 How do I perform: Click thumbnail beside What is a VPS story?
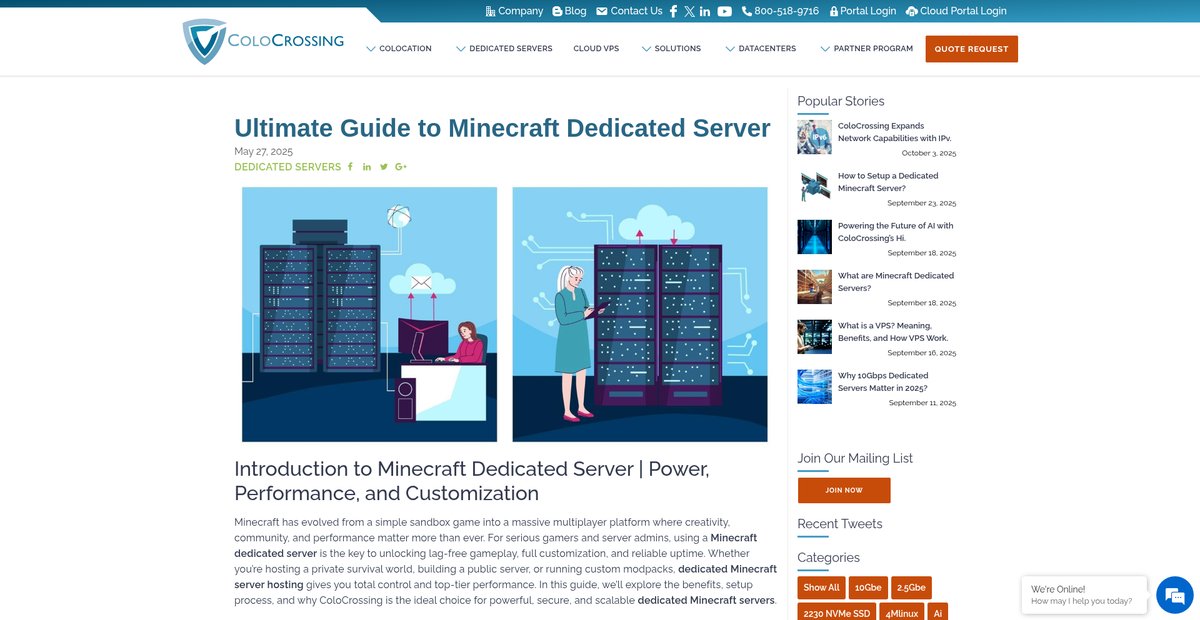(x=814, y=337)
